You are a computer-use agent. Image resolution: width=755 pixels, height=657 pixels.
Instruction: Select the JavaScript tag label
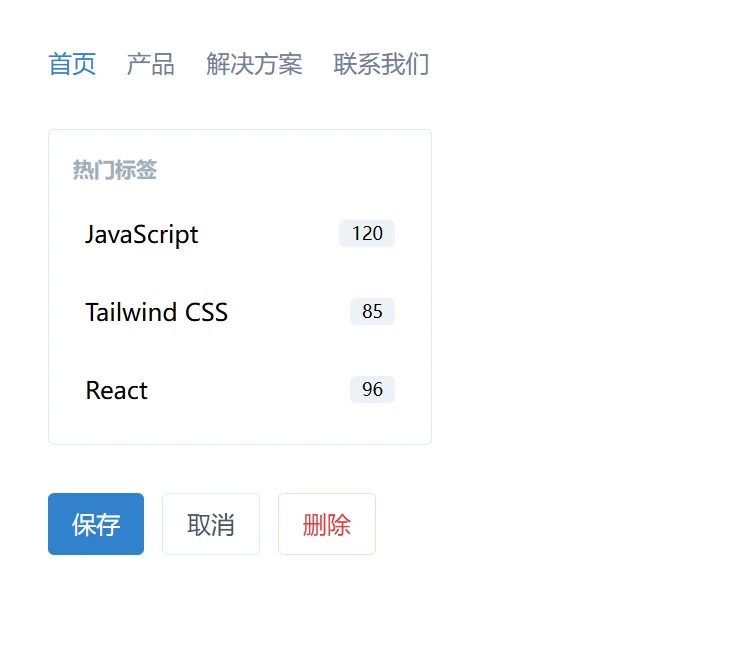[x=142, y=234]
